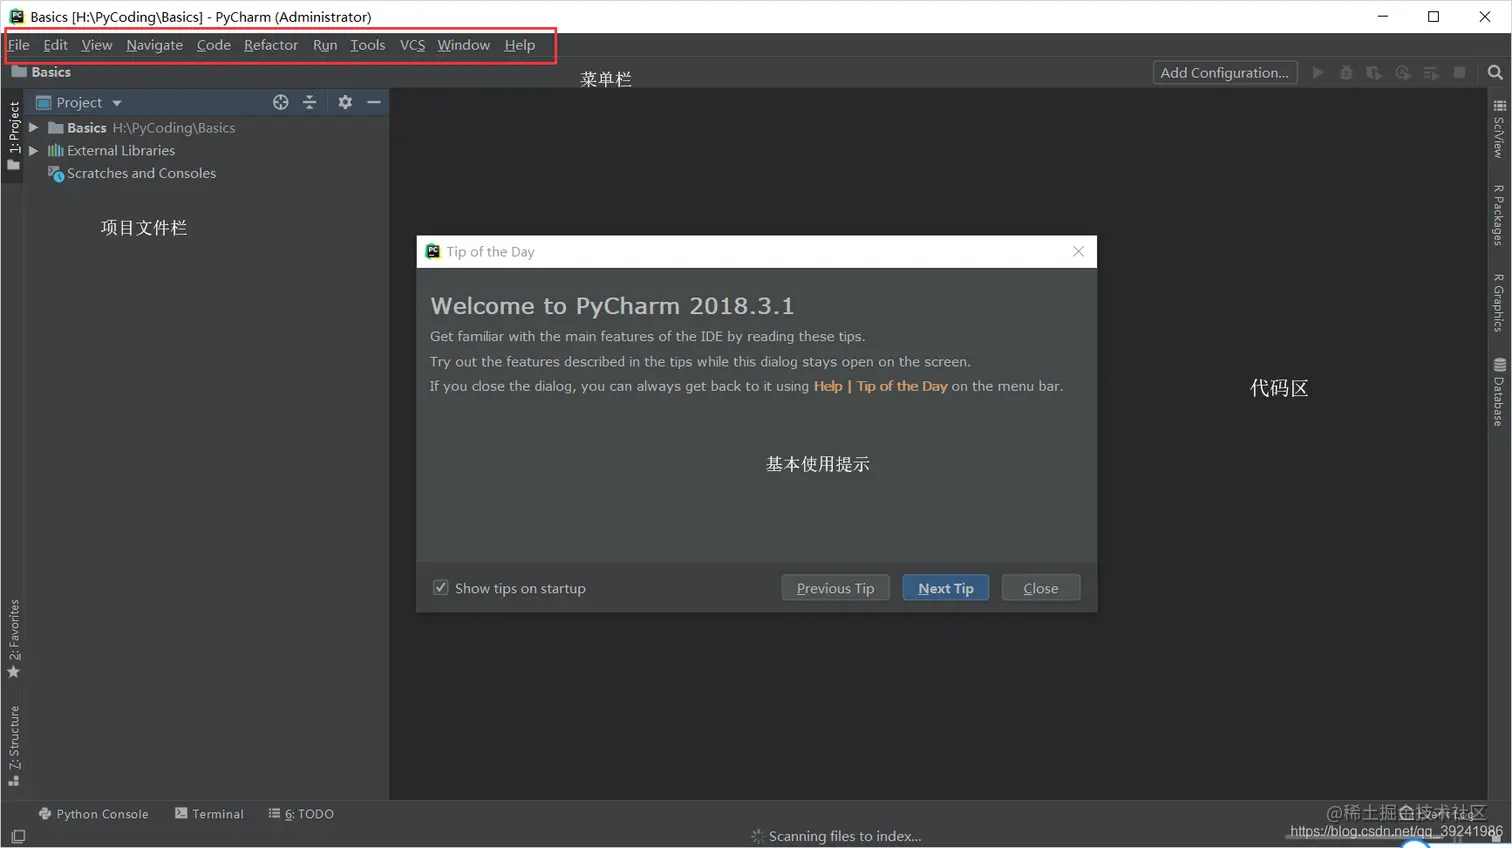Open the 6: TODO tool window

(x=301, y=814)
